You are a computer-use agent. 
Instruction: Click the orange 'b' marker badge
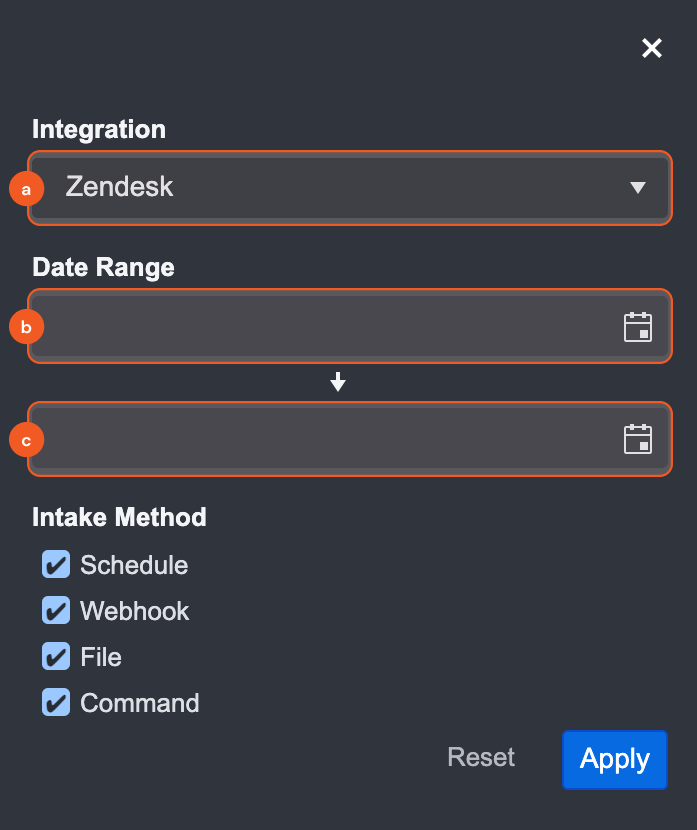pos(26,326)
